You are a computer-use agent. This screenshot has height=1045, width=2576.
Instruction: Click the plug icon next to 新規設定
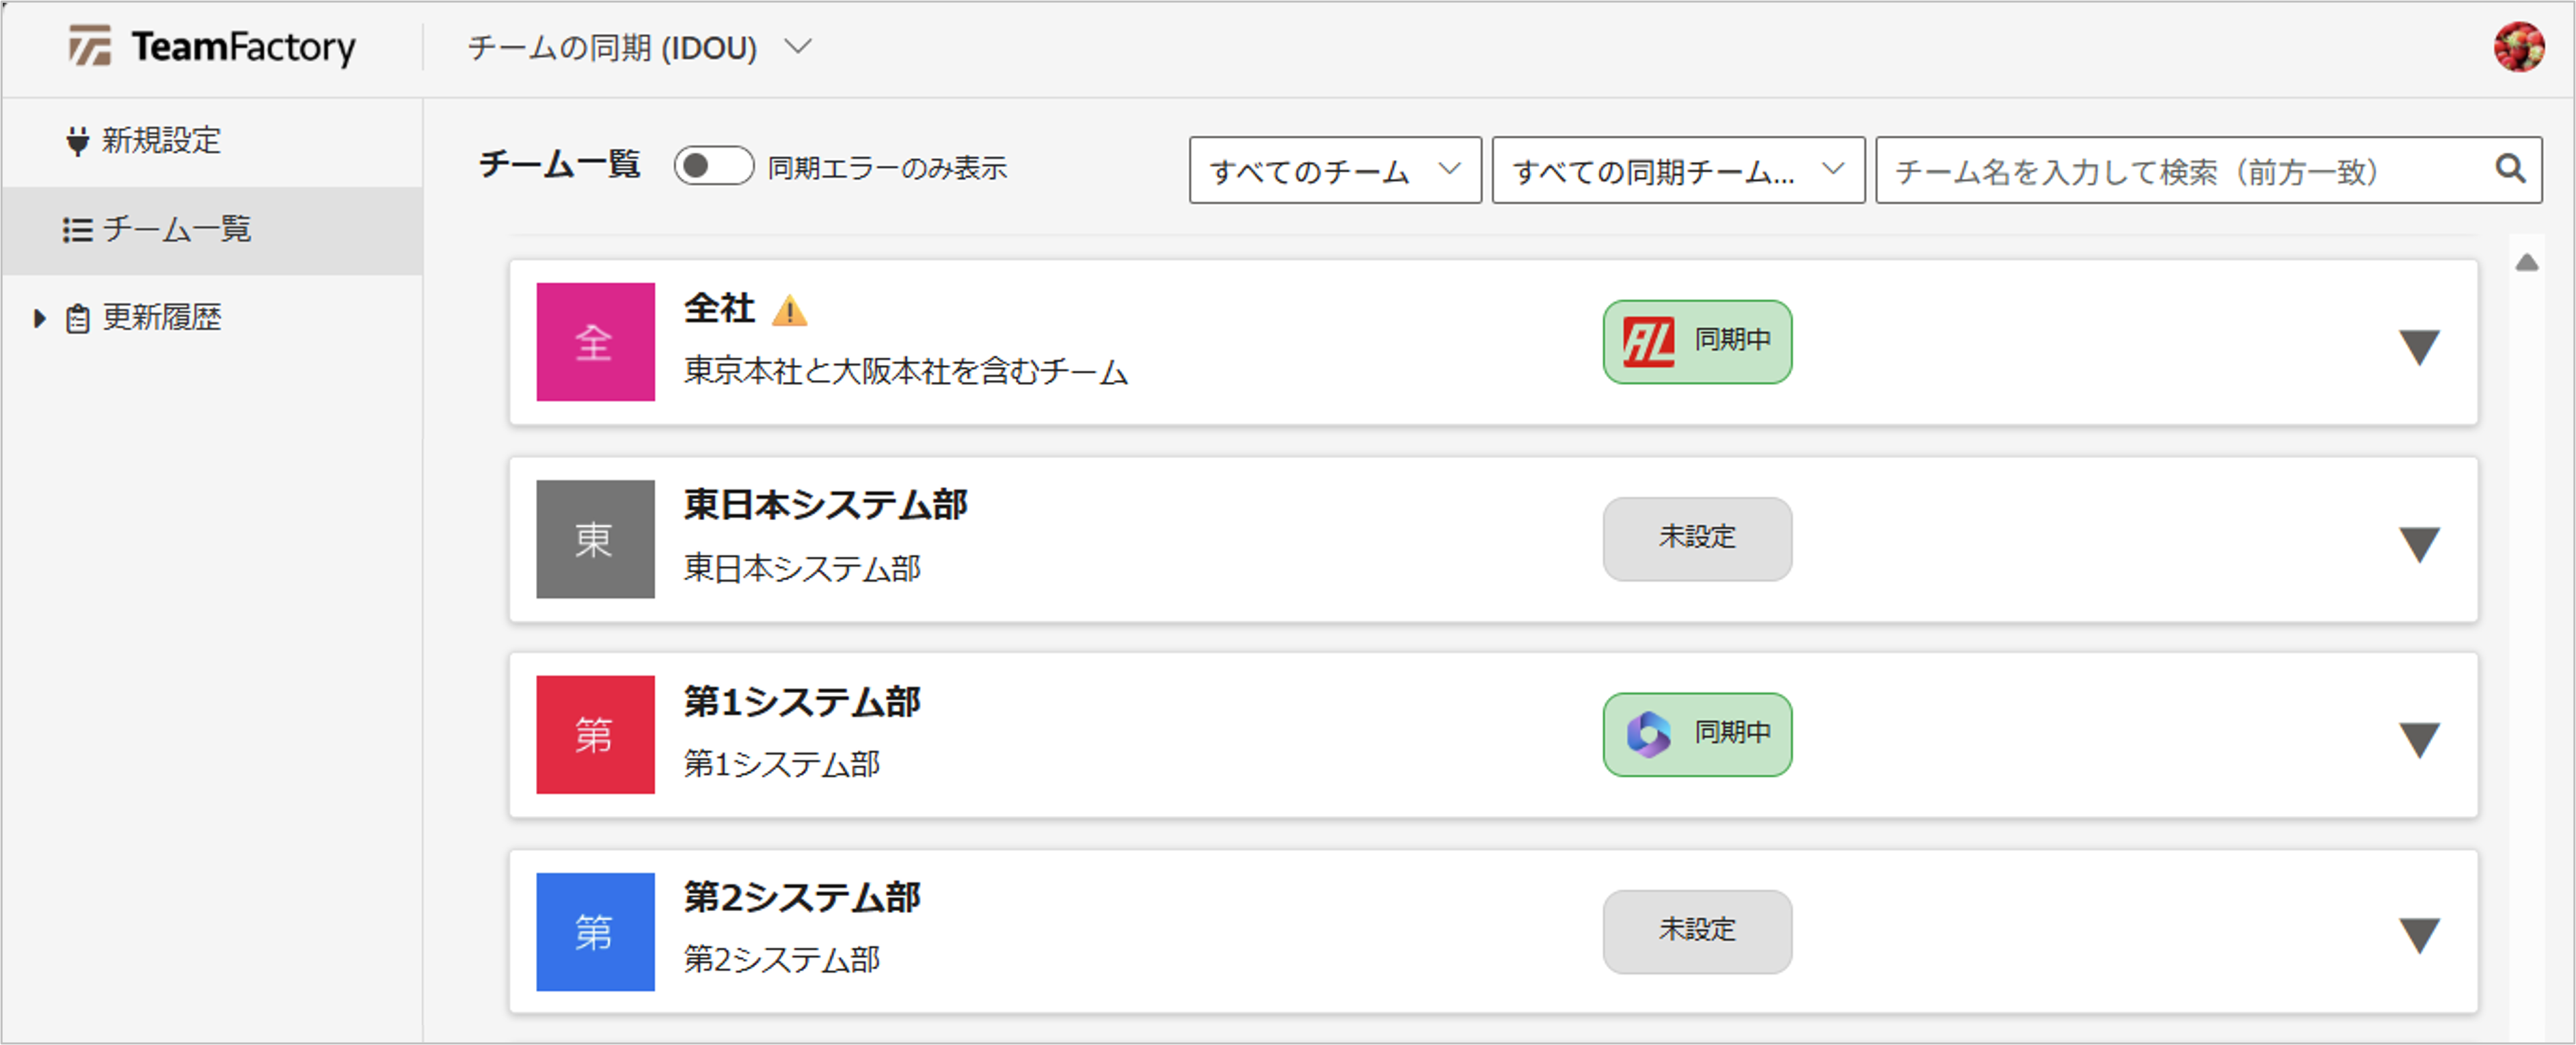pos(77,141)
